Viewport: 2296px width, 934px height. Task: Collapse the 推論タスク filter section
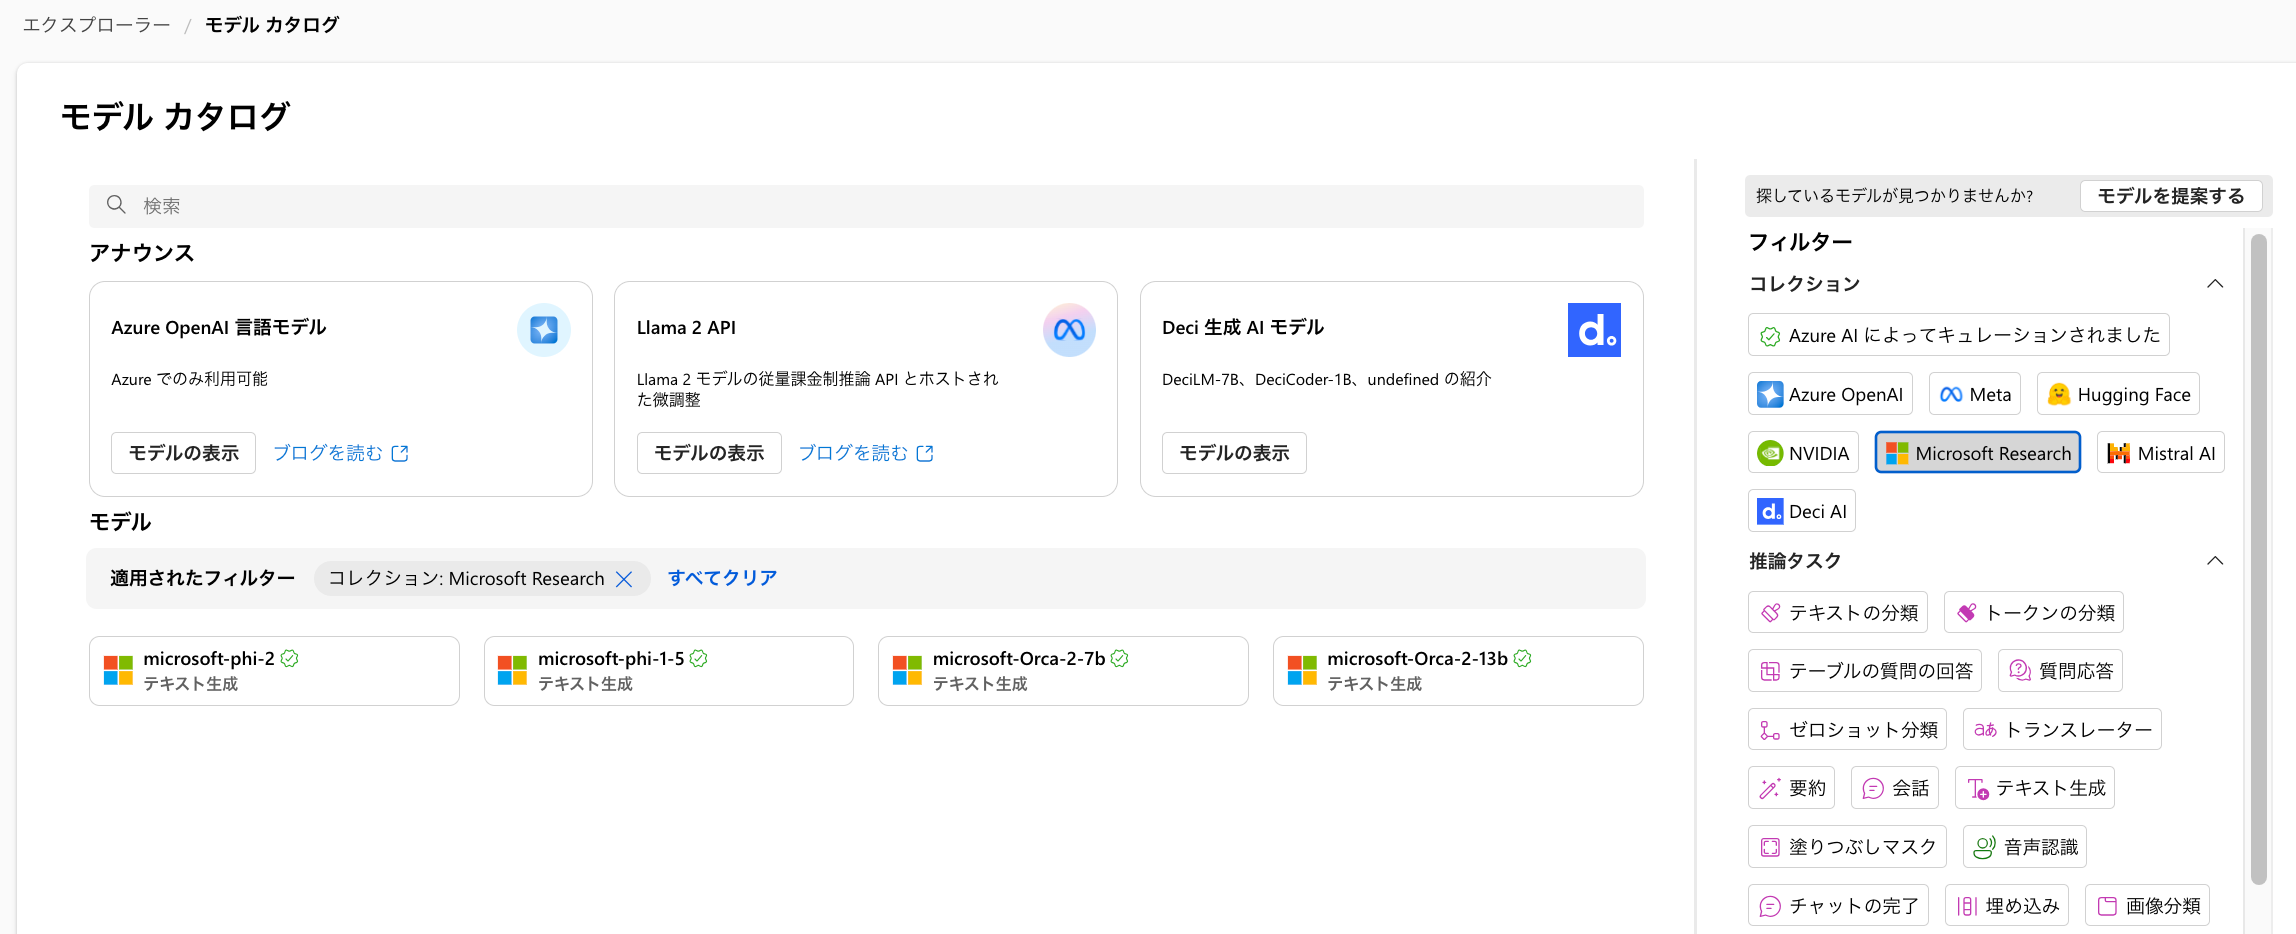click(2215, 561)
